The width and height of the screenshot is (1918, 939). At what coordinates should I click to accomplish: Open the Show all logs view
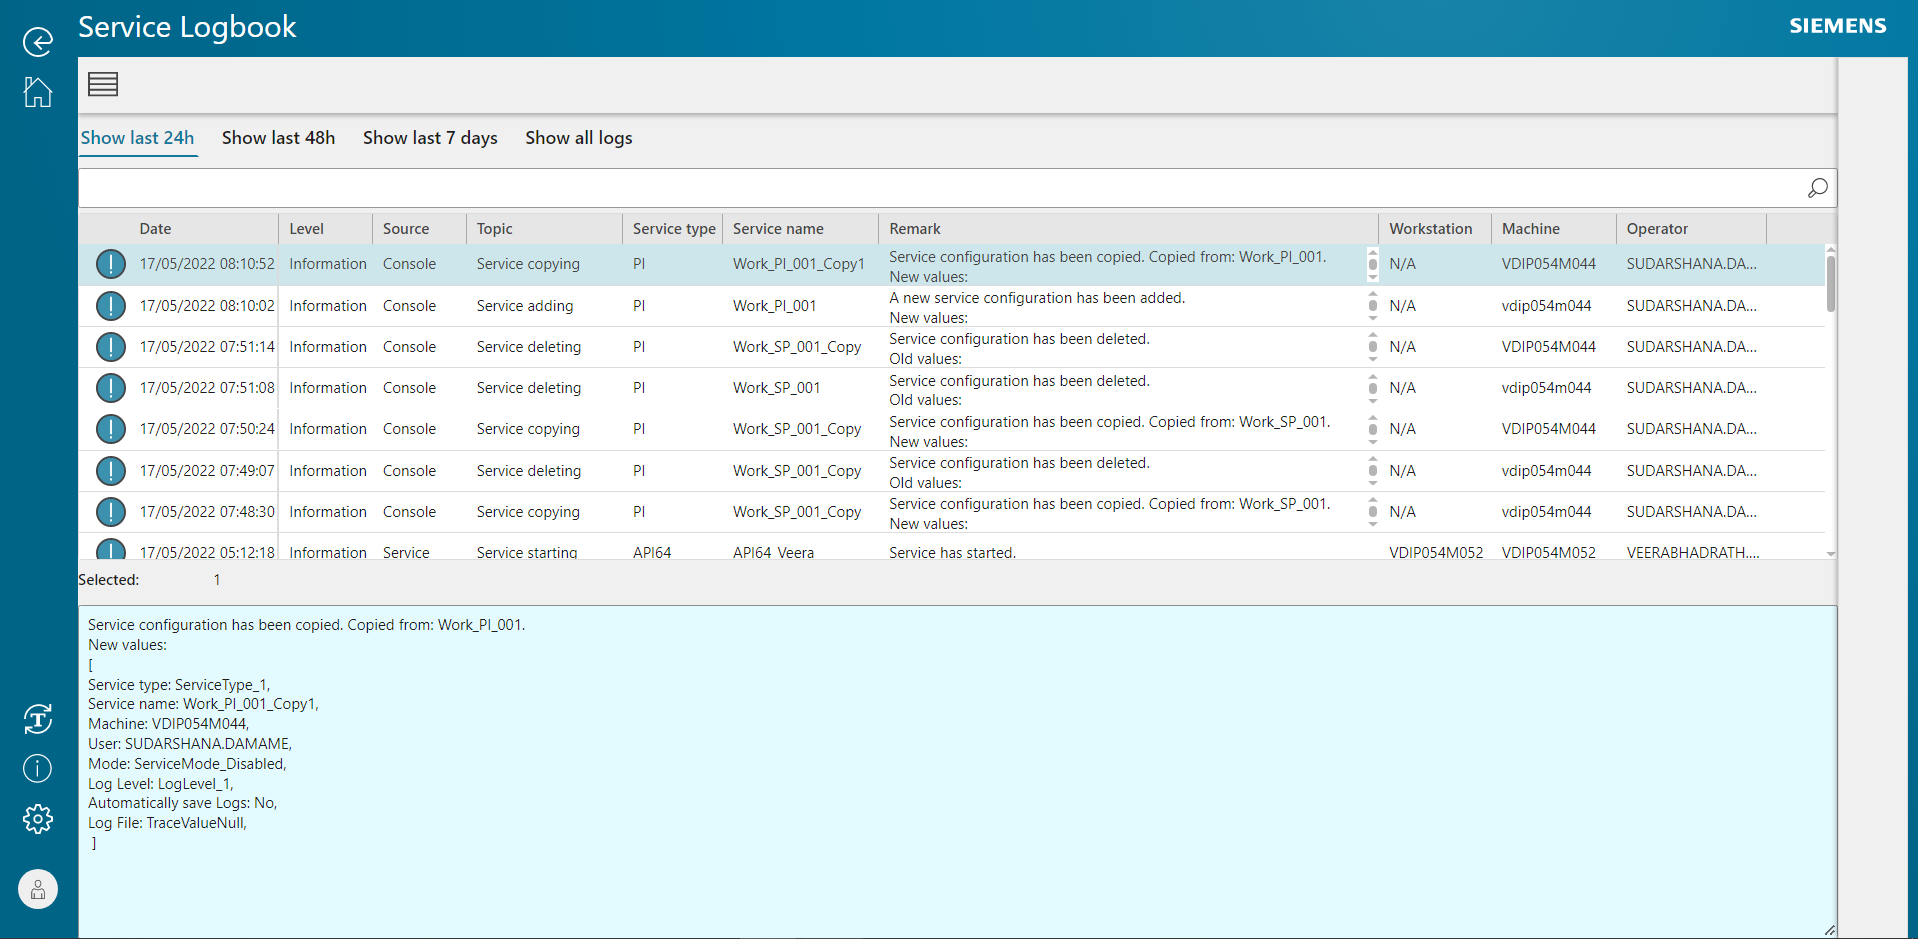point(578,138)
